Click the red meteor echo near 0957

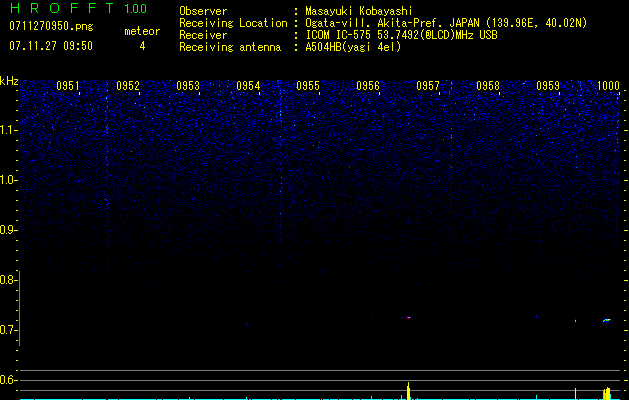pos(408,318)
